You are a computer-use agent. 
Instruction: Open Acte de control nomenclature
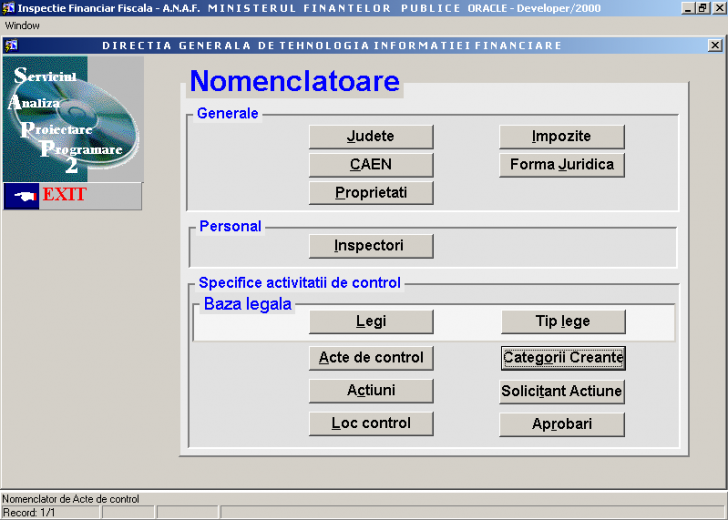(370, 358)
